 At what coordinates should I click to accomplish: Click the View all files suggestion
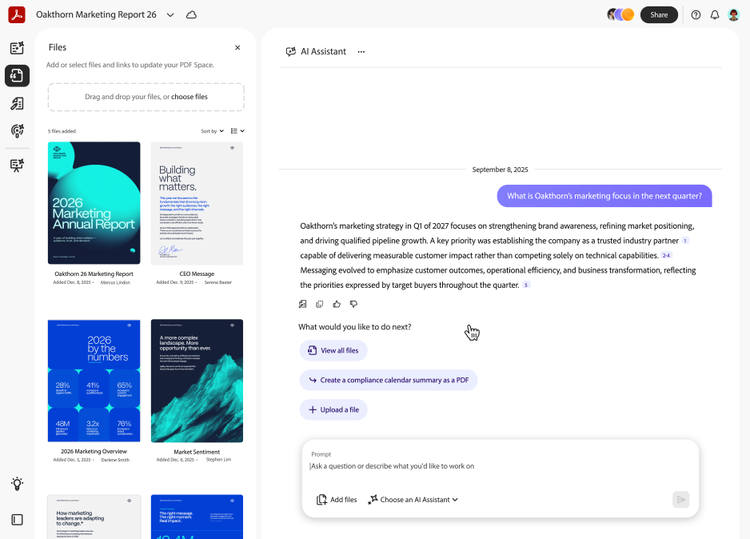(x=333, y=351)
